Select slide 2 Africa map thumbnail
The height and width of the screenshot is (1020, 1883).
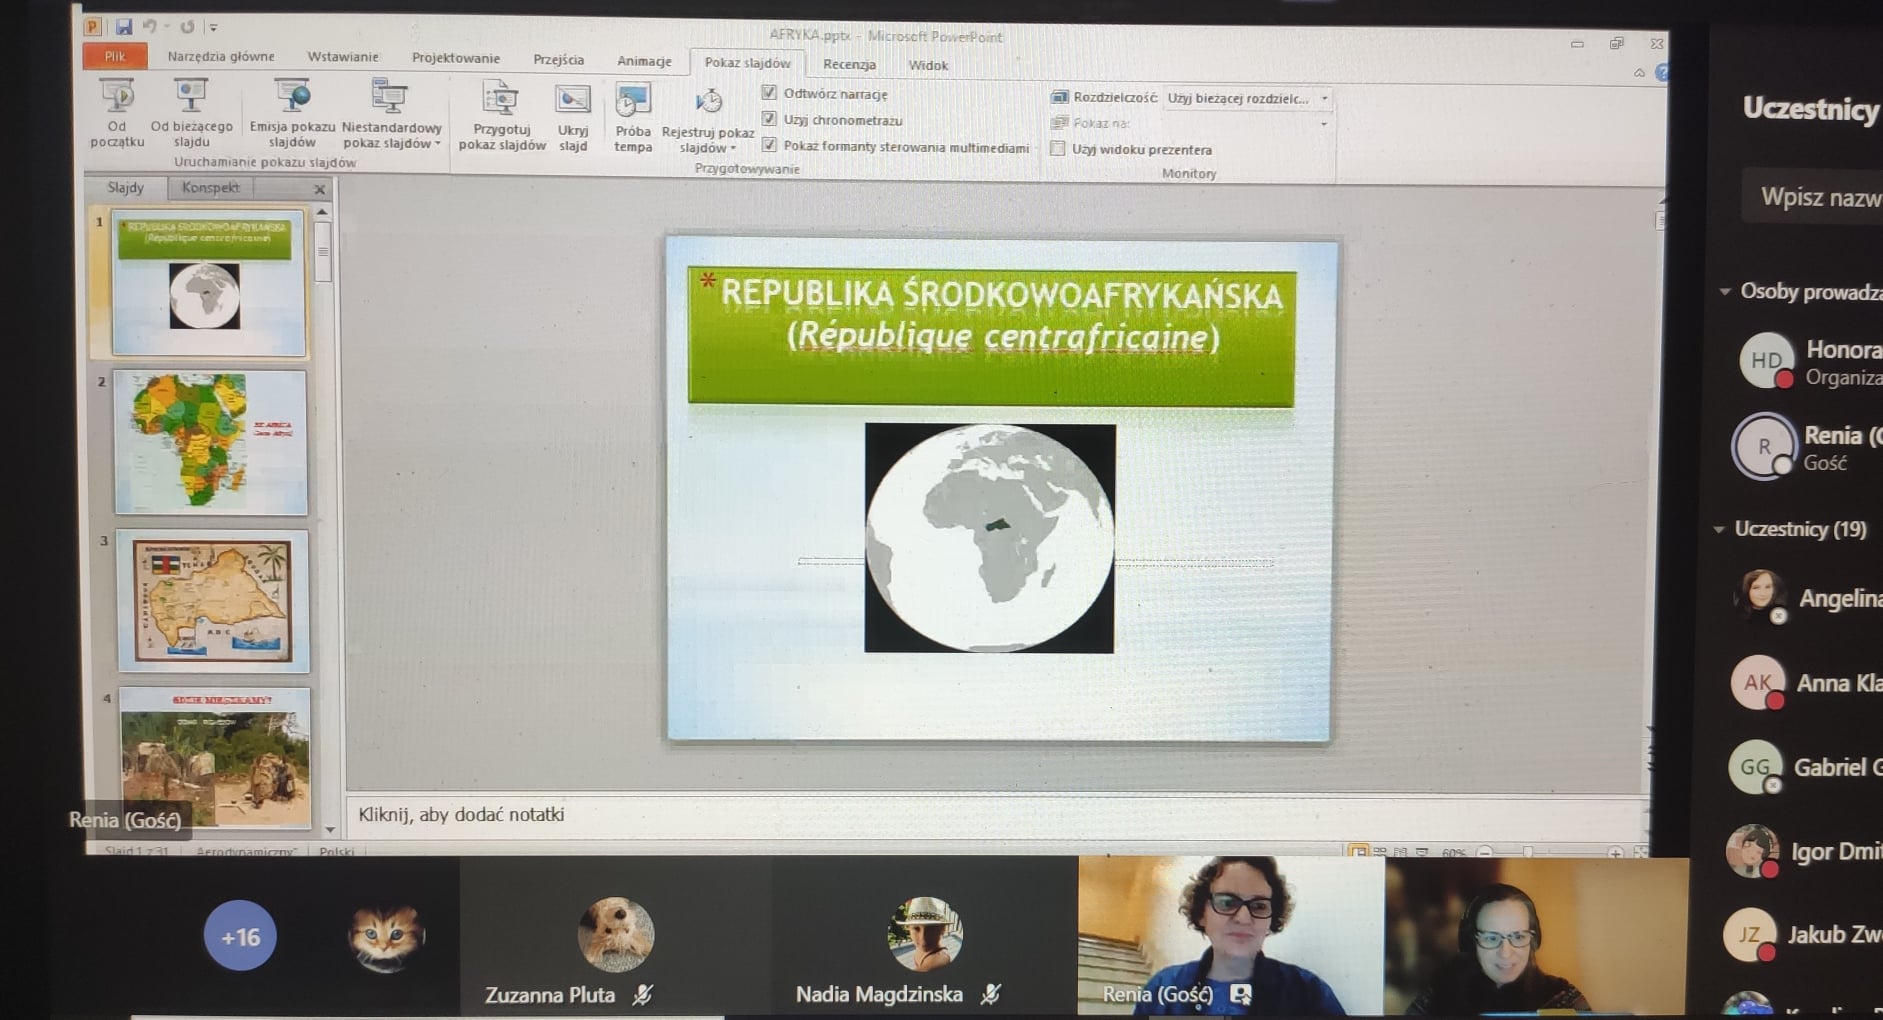(210, 442)
